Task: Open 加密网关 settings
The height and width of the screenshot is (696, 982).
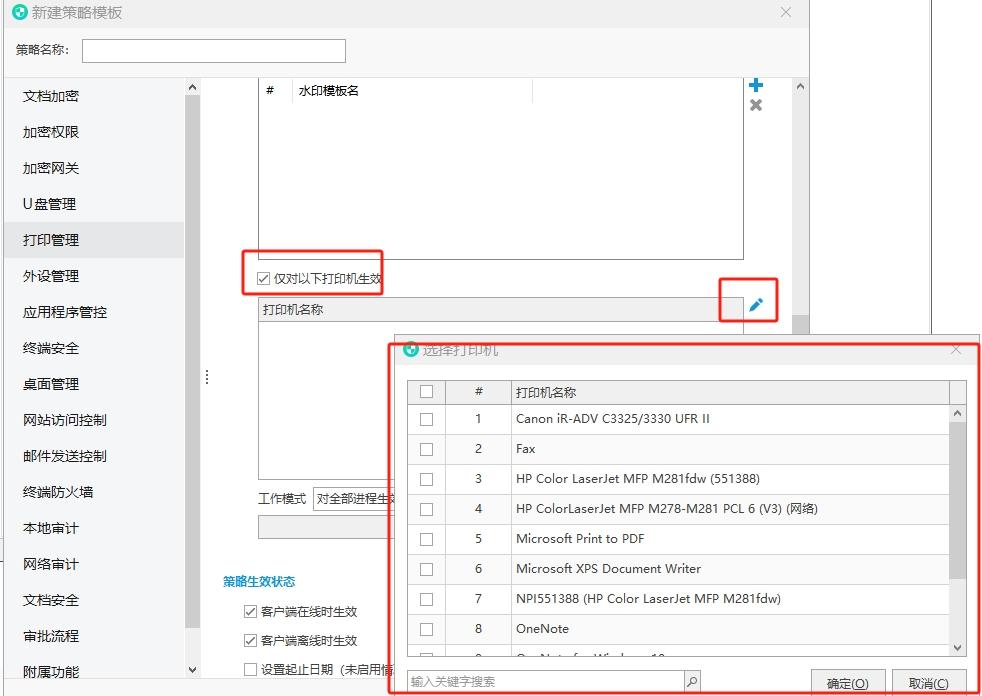Action: (x=51, y=168)
